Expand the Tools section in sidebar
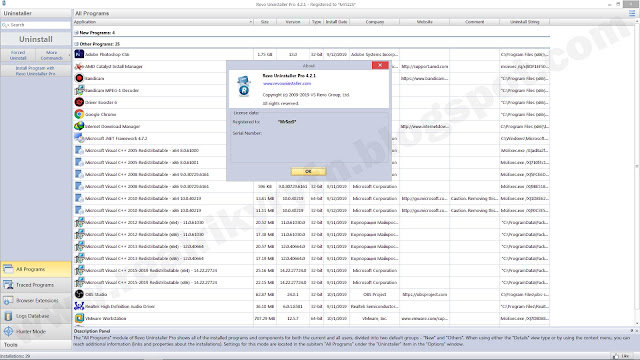The width and height of the screenshot is (640, 360). [36, 345]
